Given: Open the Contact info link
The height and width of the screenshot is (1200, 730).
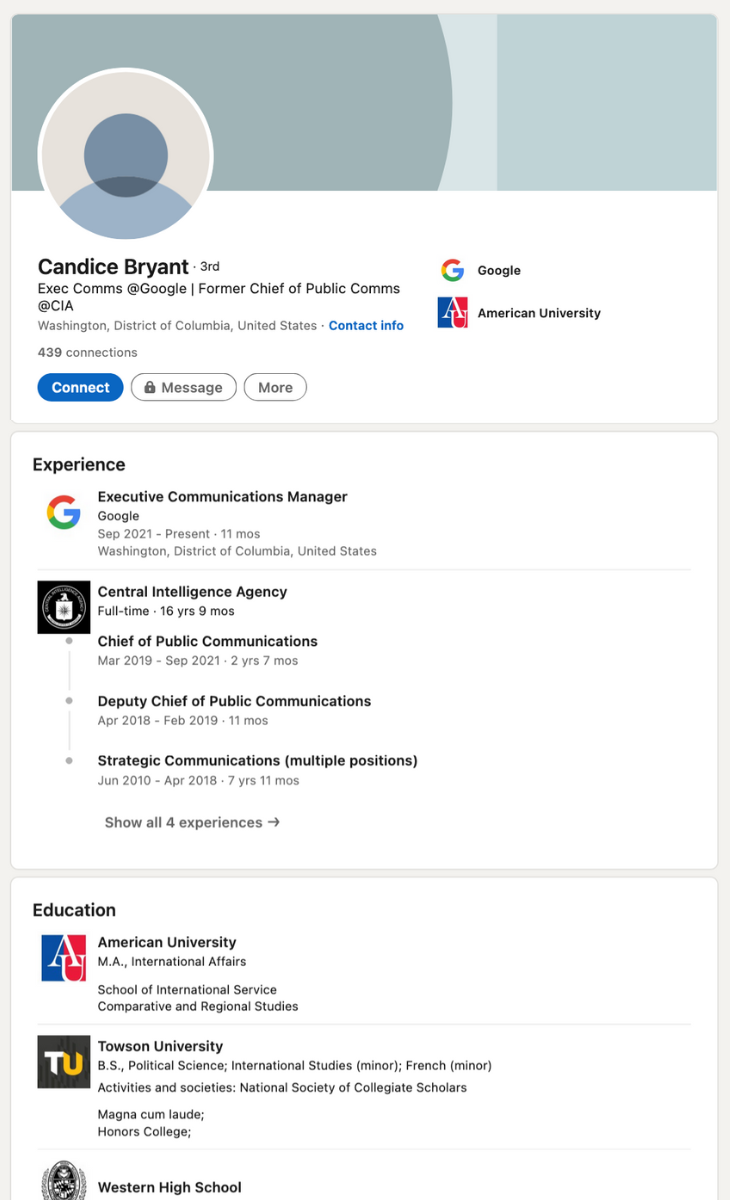Looking at the screenshot, I should (366, 325).
